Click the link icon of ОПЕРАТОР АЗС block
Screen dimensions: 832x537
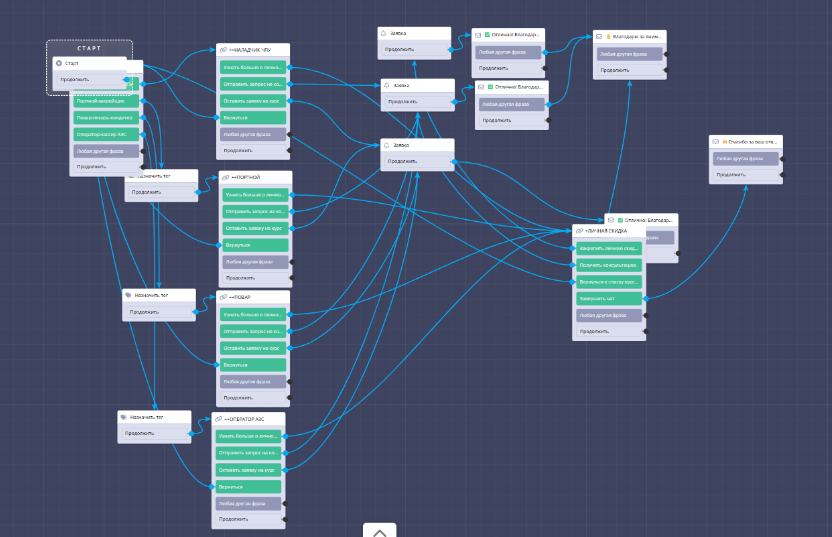point(220,418)
